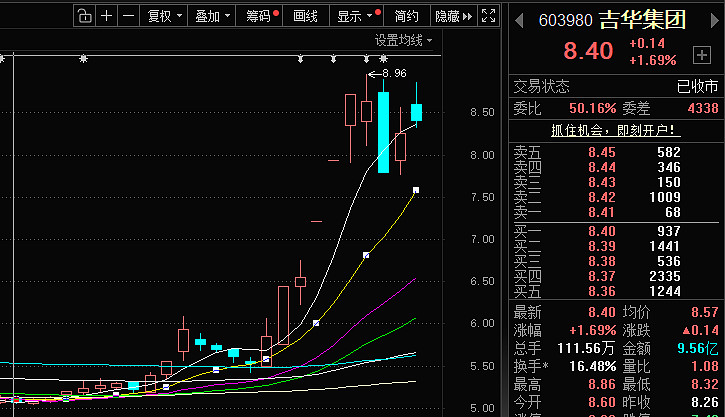Click 今开 value 8.60
725x417 pixels.
click(x=602, y=402)
